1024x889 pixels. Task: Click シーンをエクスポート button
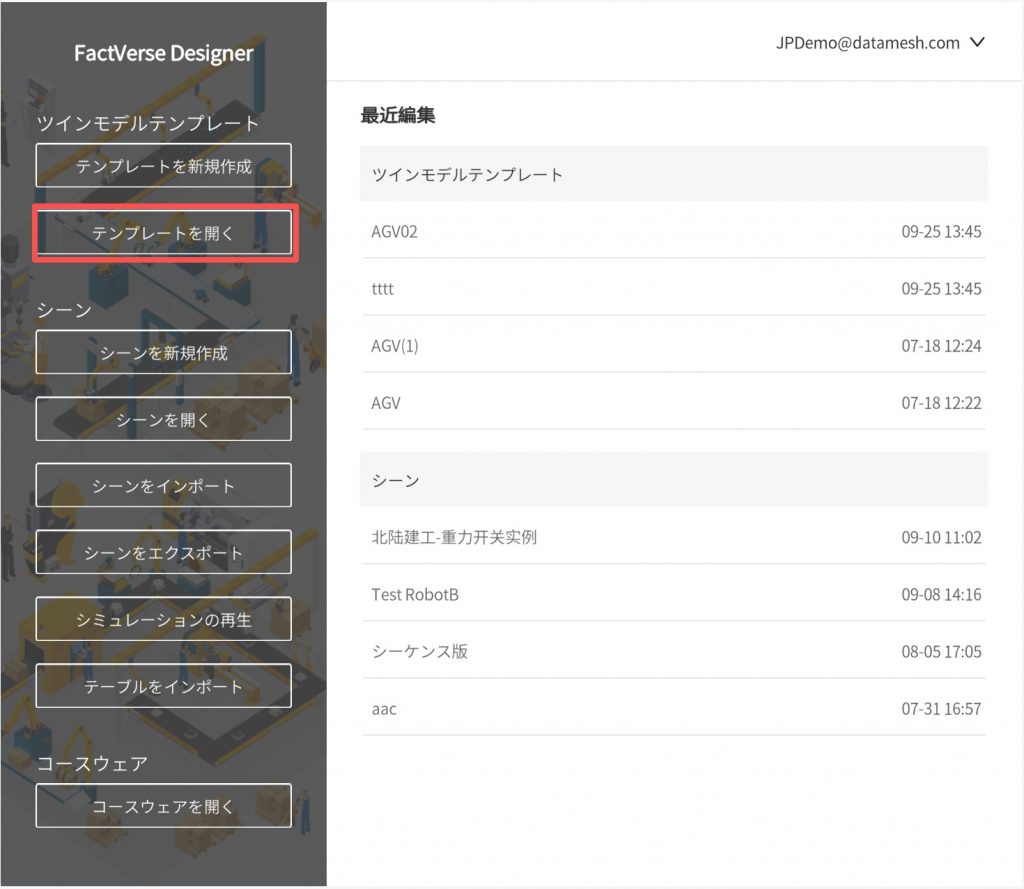pos(163,553)
